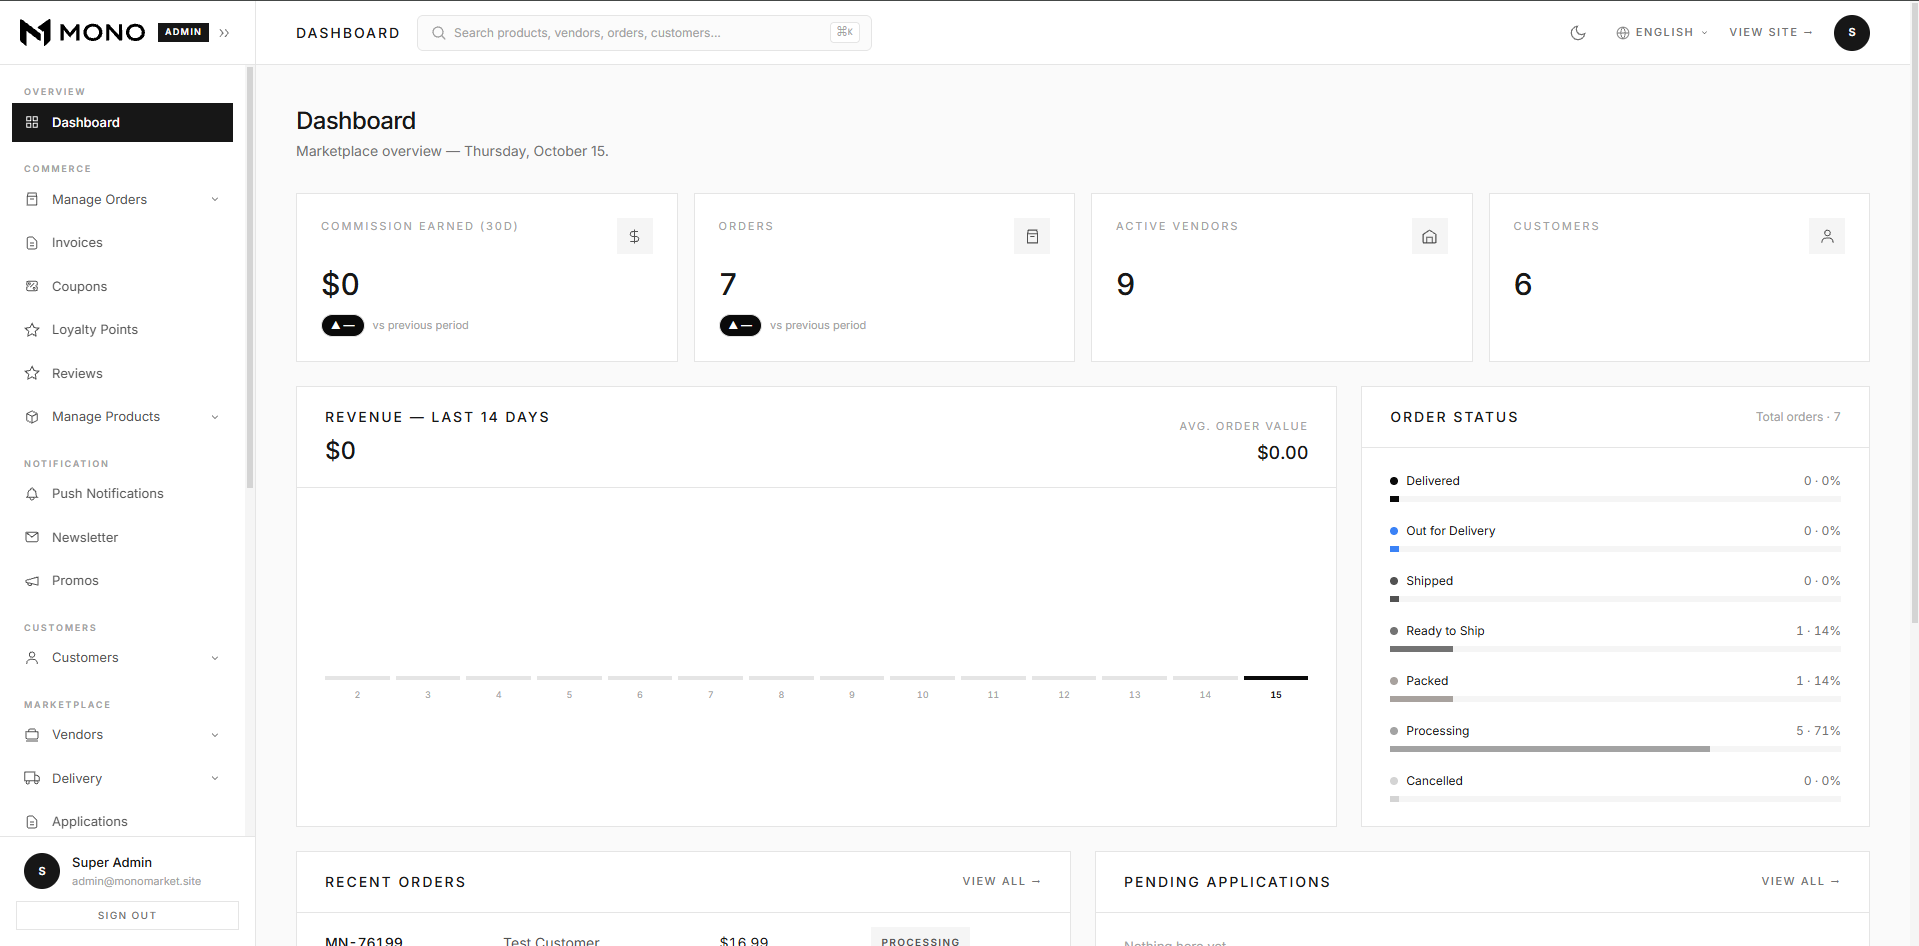Click the Coupons sidebar icon
Screen dimensions: 1919x946
tap(32, 286)
